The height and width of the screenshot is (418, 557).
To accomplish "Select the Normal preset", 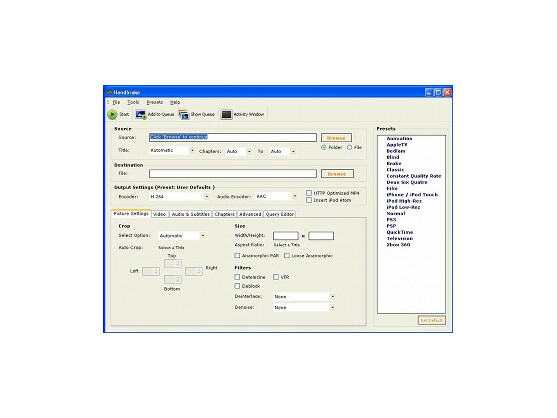I will click(x=396, y=213).
